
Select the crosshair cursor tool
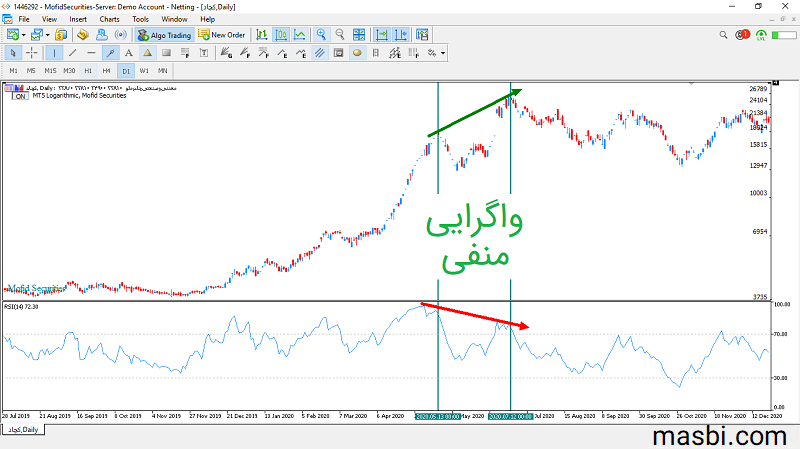32,53
